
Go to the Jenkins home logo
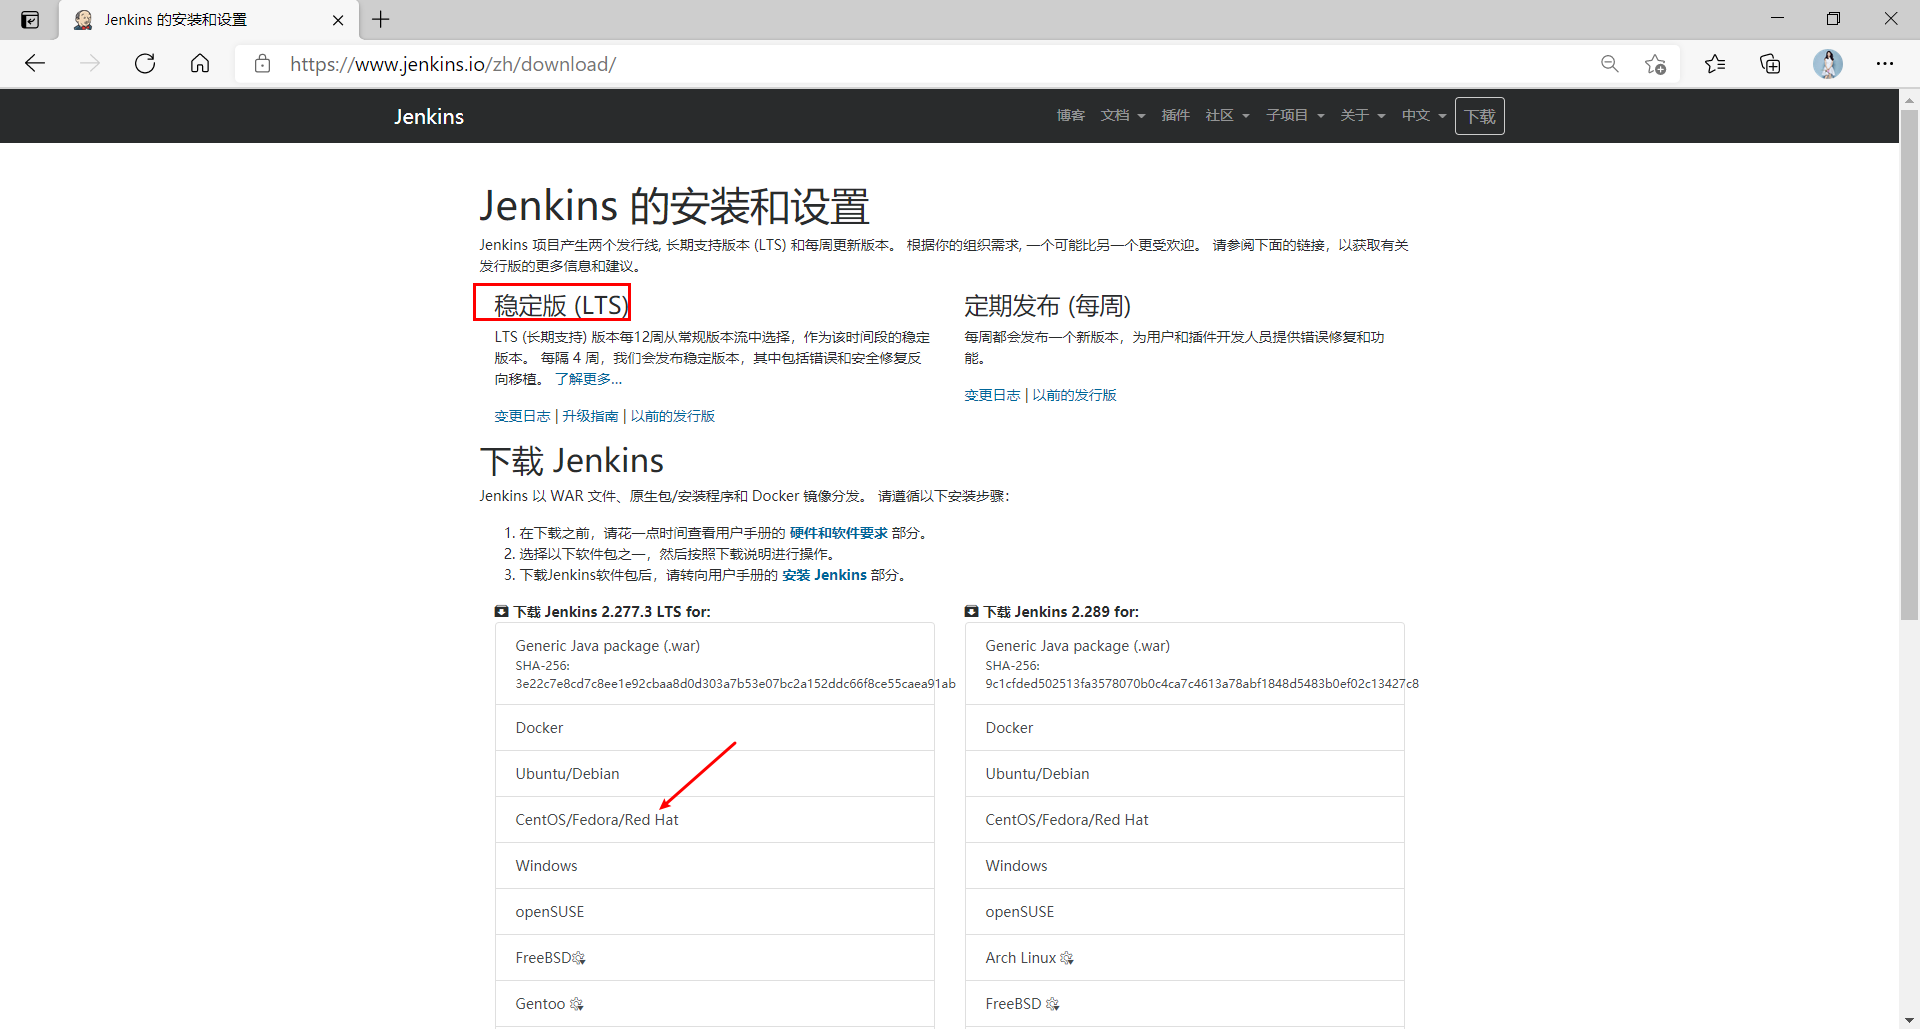pos(429,116)
